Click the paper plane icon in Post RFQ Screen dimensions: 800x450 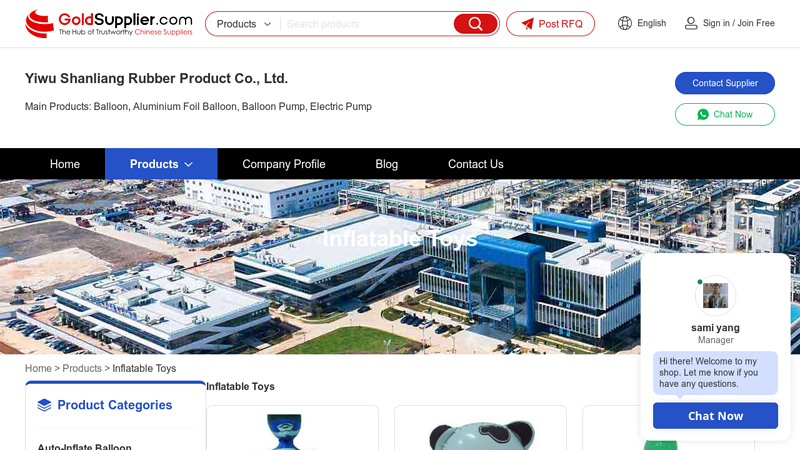coord(528,24)
